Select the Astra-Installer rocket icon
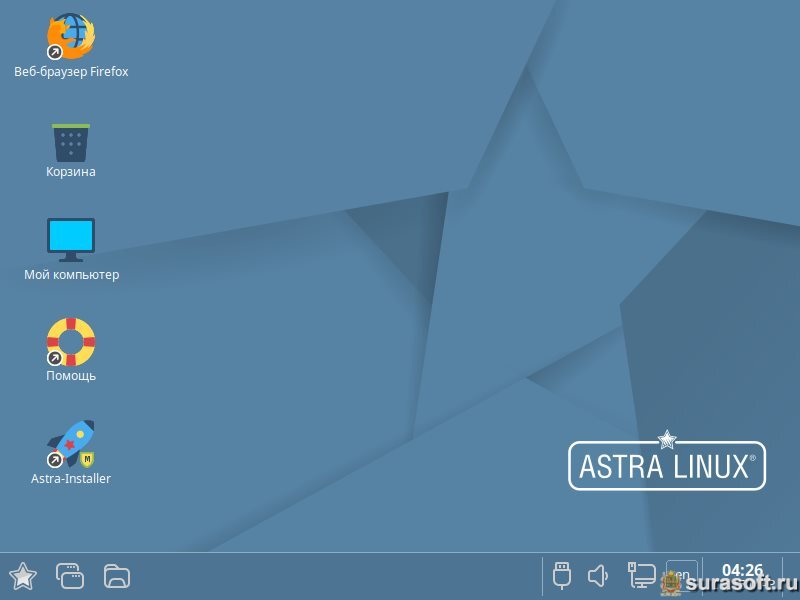The height and width of the screenshot is (600, 800). 70,444
